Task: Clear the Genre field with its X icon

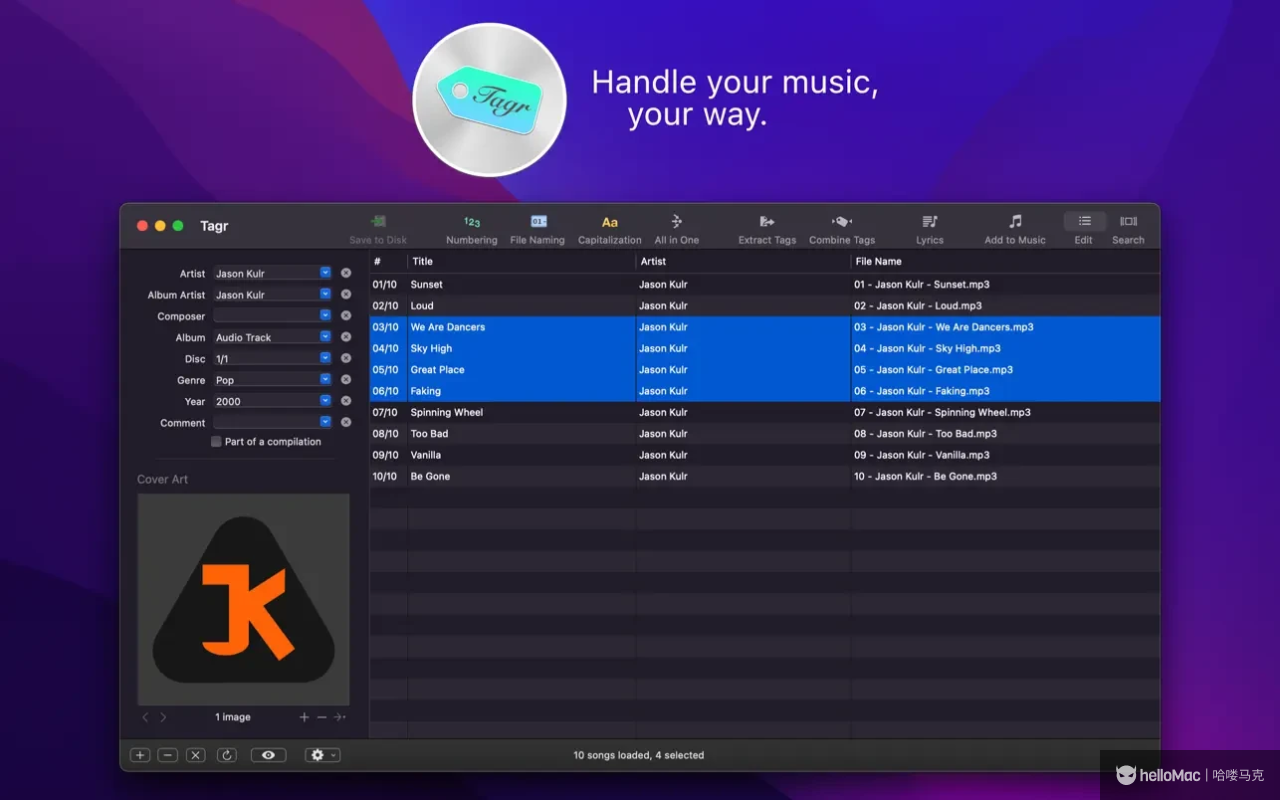Action: 346,380
